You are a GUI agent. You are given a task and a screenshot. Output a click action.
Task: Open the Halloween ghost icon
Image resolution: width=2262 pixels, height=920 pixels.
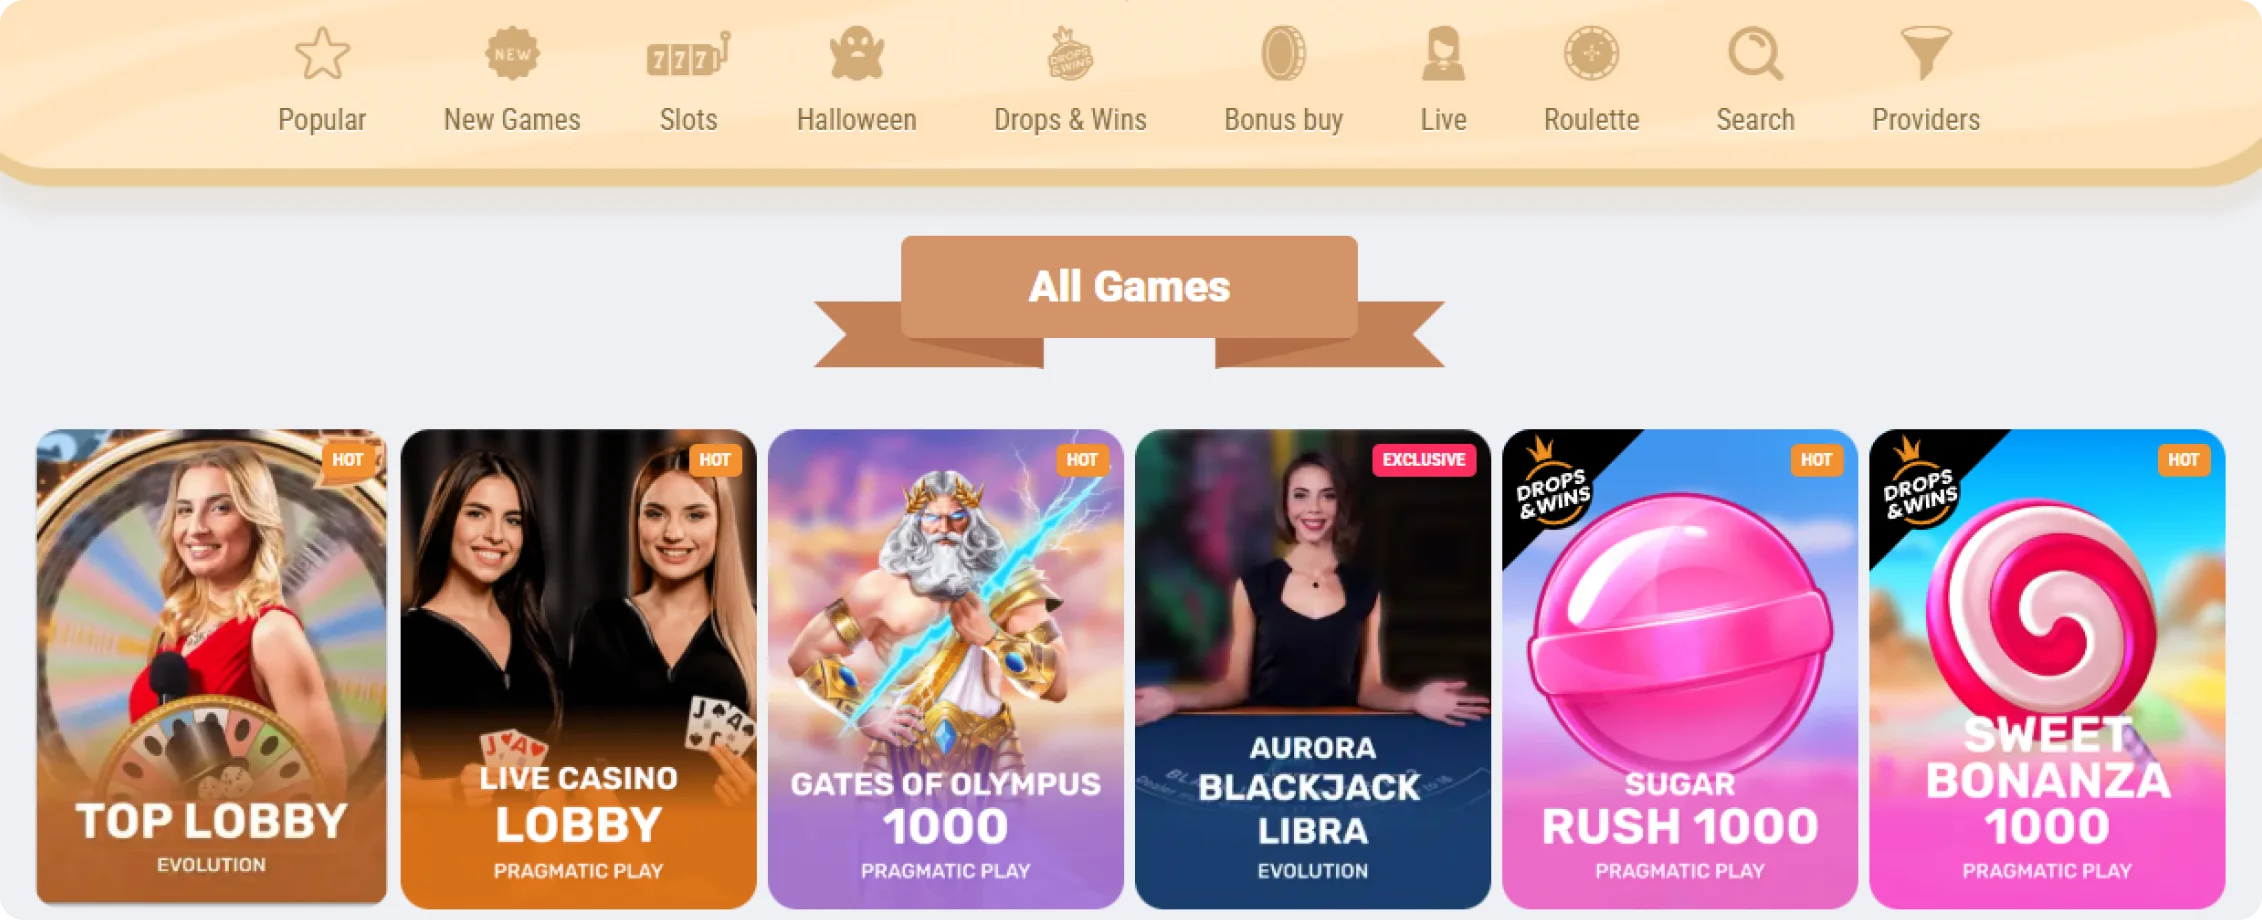tap(857, 54)
